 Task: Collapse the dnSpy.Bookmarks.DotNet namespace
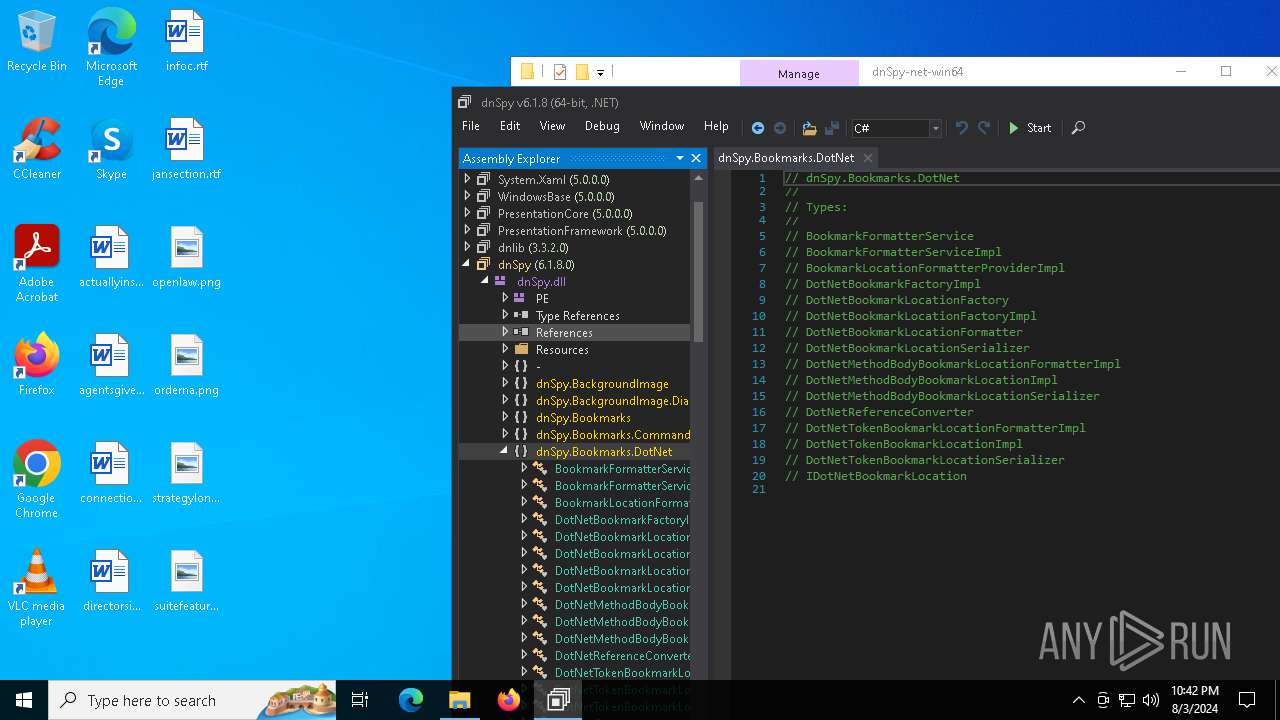504,452
